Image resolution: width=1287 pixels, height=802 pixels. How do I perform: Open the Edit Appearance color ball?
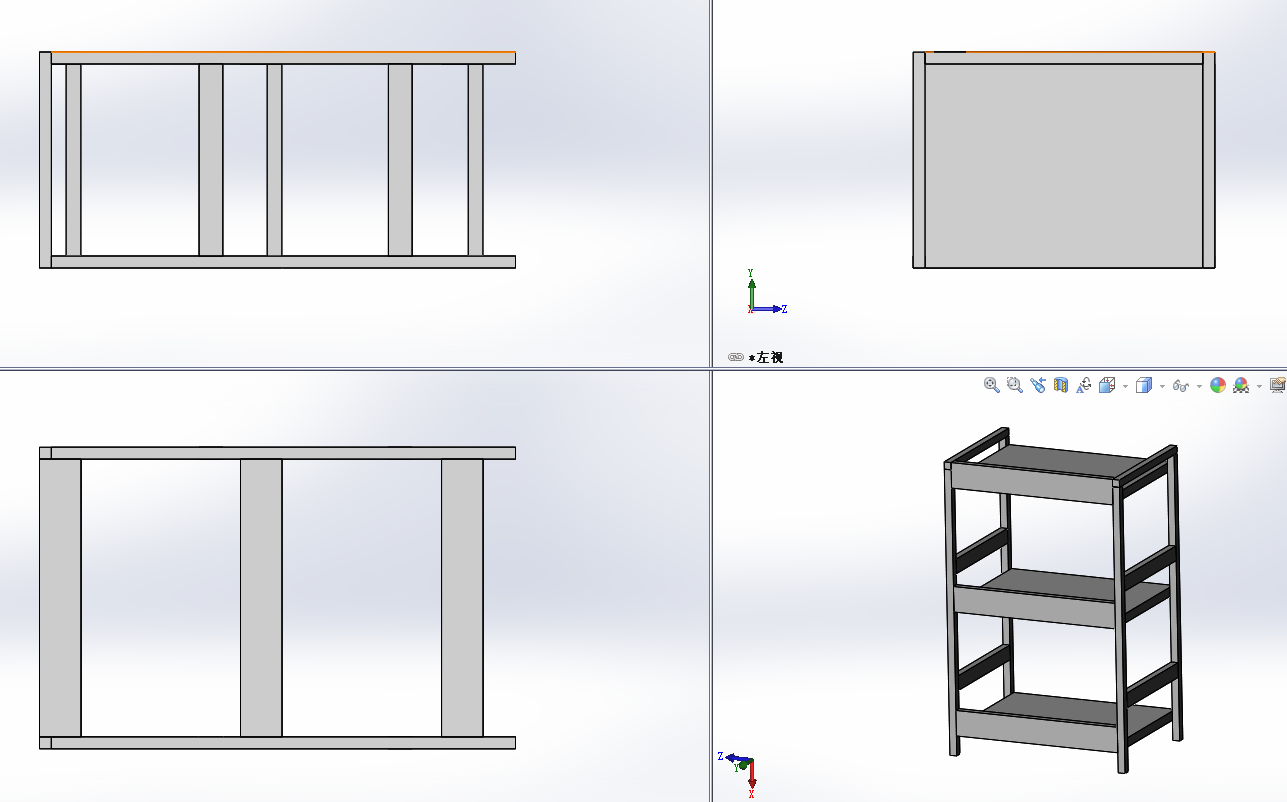1218,385
